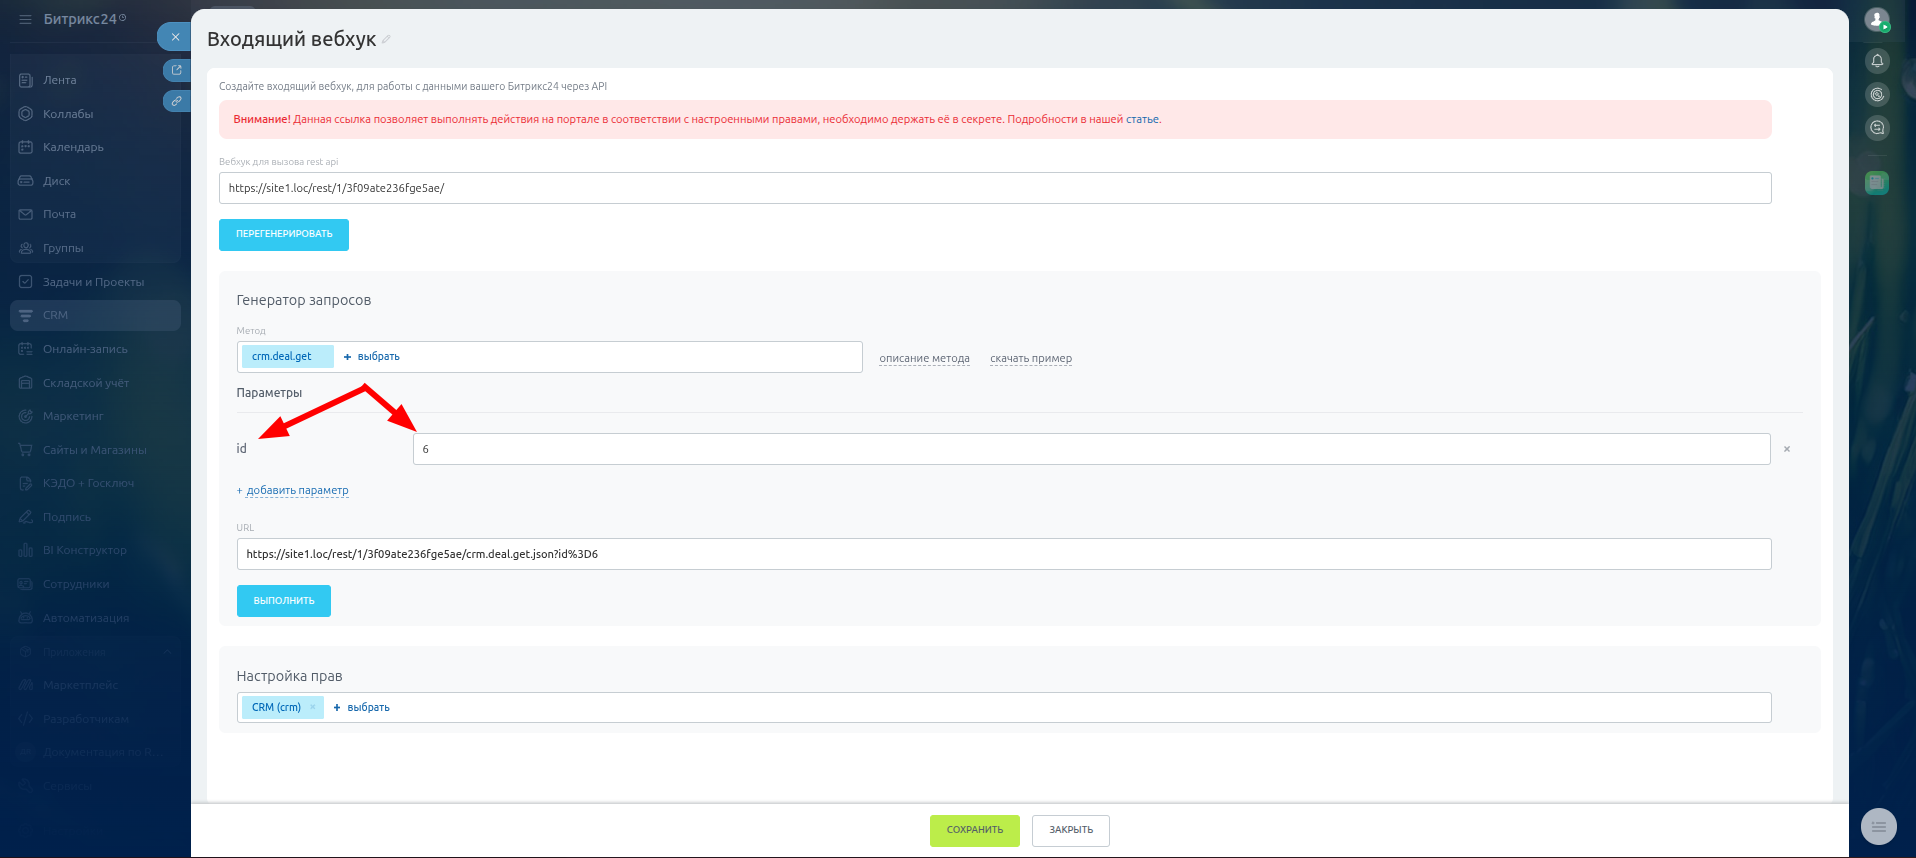Remove CRM (crm) permission tag
The height and width of the screenshot is (858, 1916).
click(313, 707)
